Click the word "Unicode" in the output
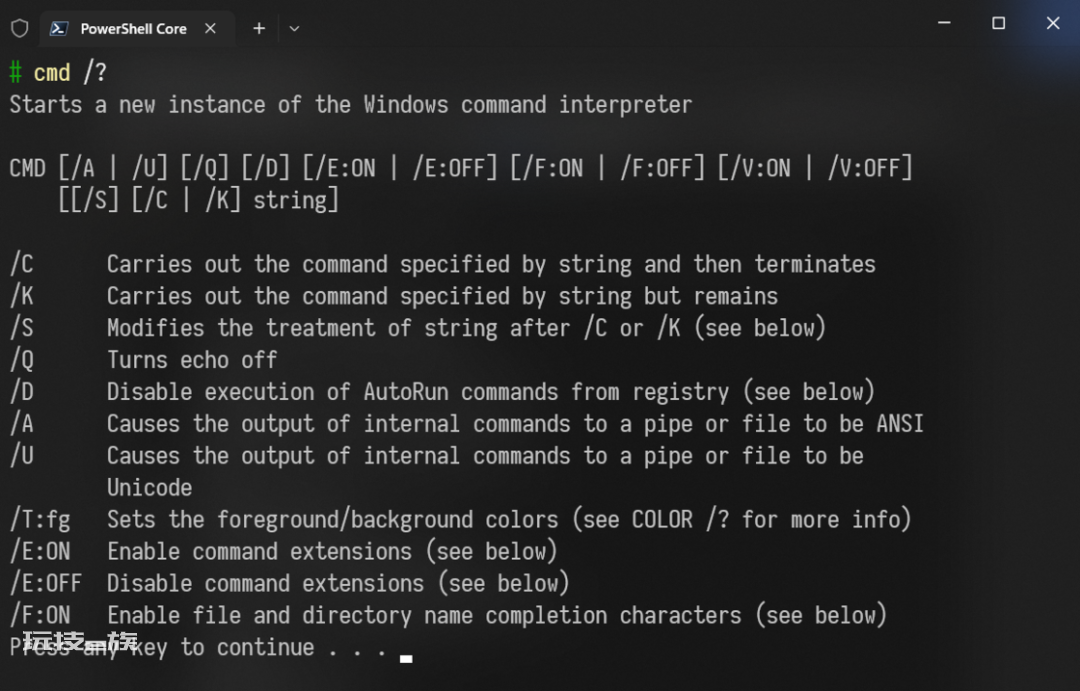Screen dimensions: 1080x691 (149, 488)
